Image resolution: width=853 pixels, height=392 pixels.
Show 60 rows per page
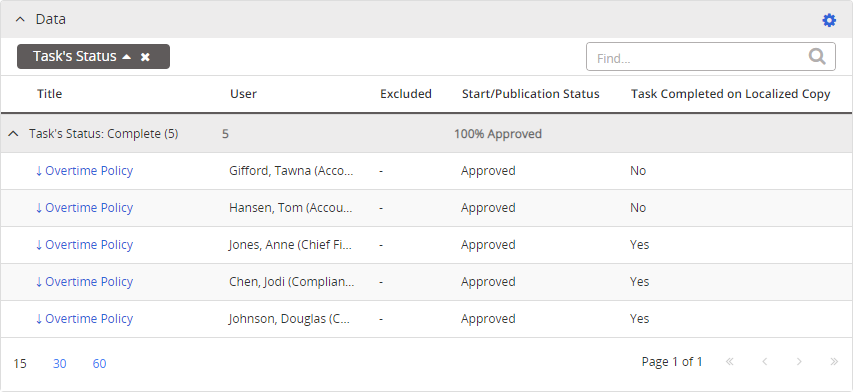tap(100, 364)
